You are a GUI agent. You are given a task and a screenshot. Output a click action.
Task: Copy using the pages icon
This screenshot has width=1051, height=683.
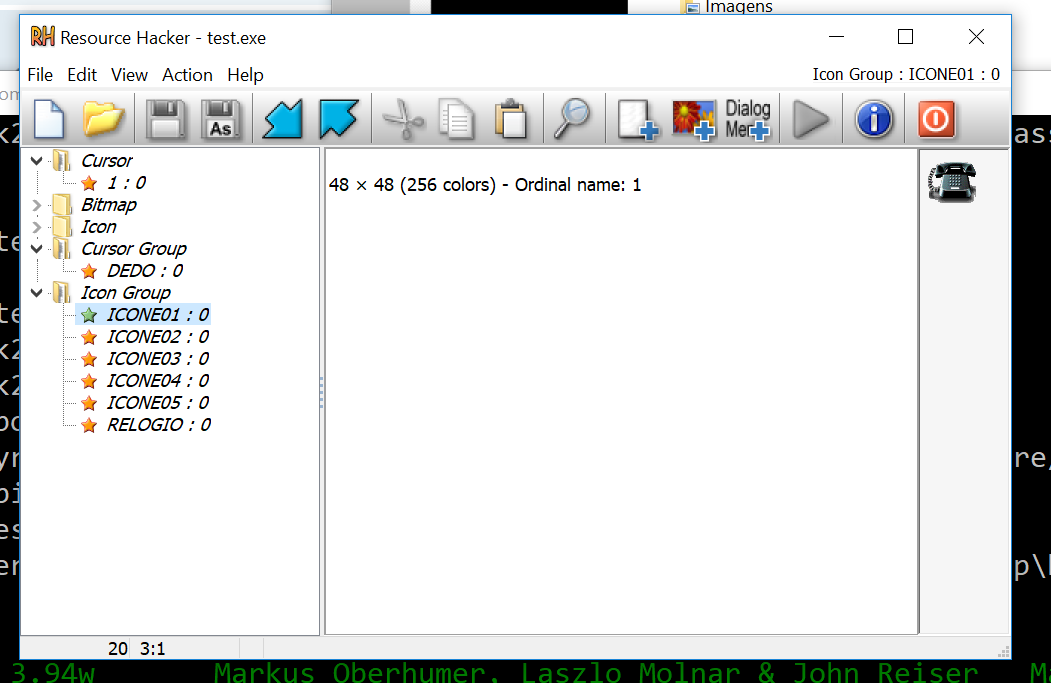click(x=456, y=119)
